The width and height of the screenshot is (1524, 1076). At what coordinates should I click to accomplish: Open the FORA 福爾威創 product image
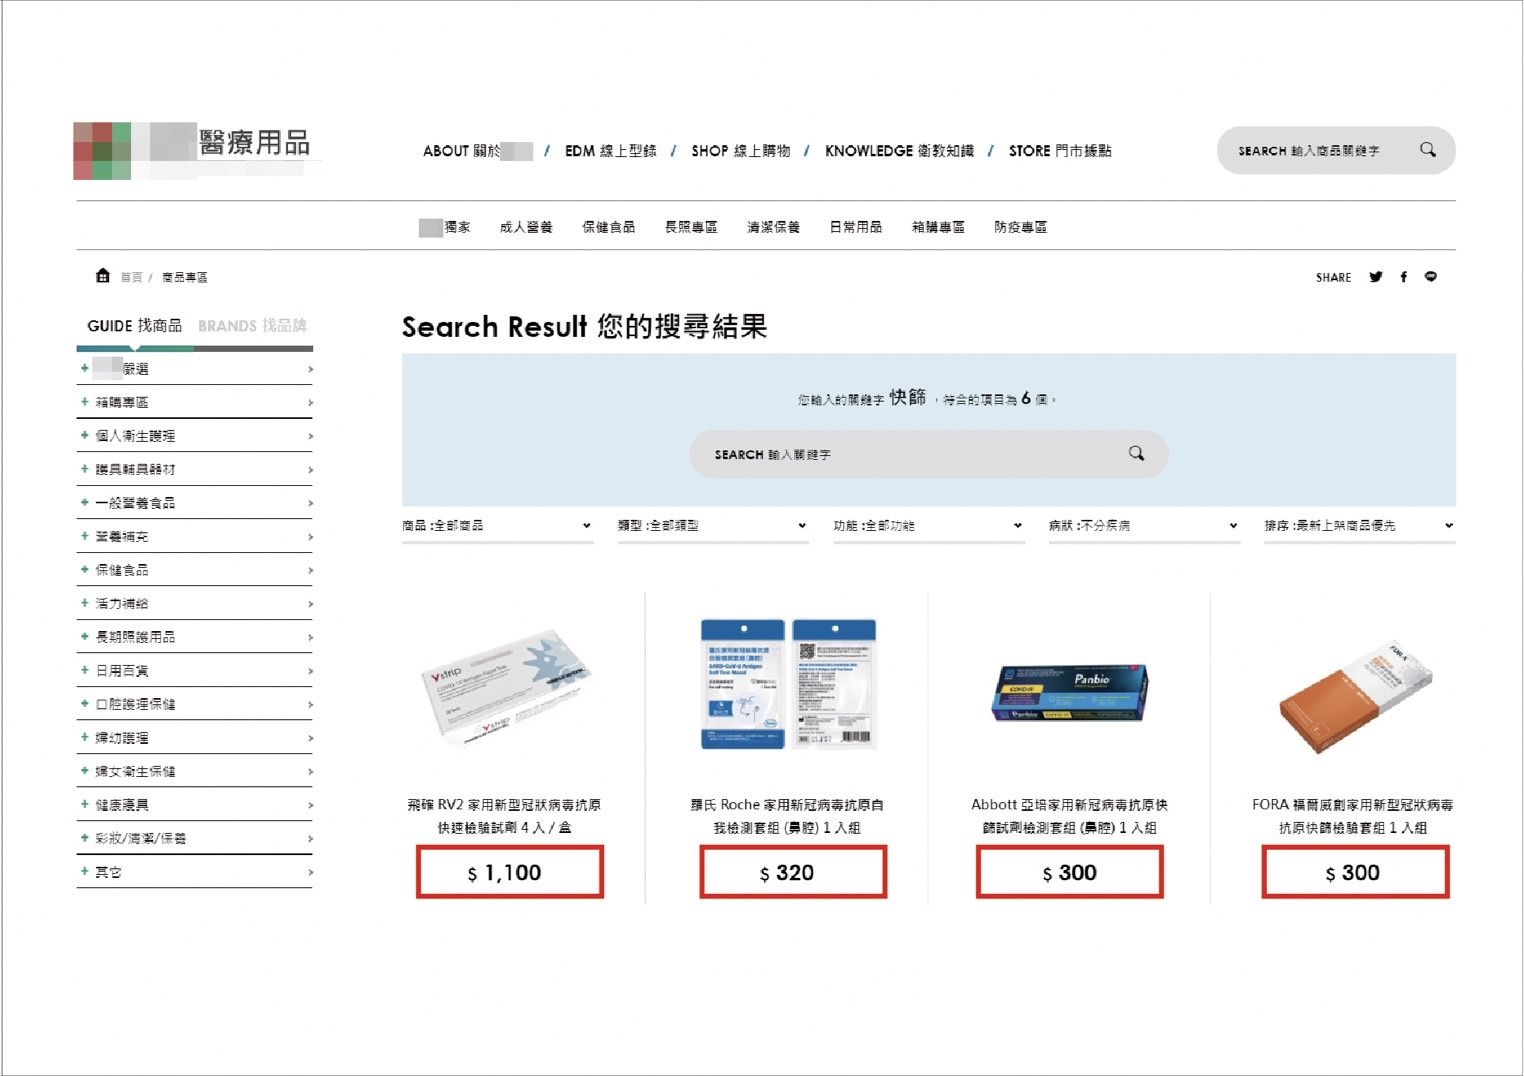click(1356, 697)
